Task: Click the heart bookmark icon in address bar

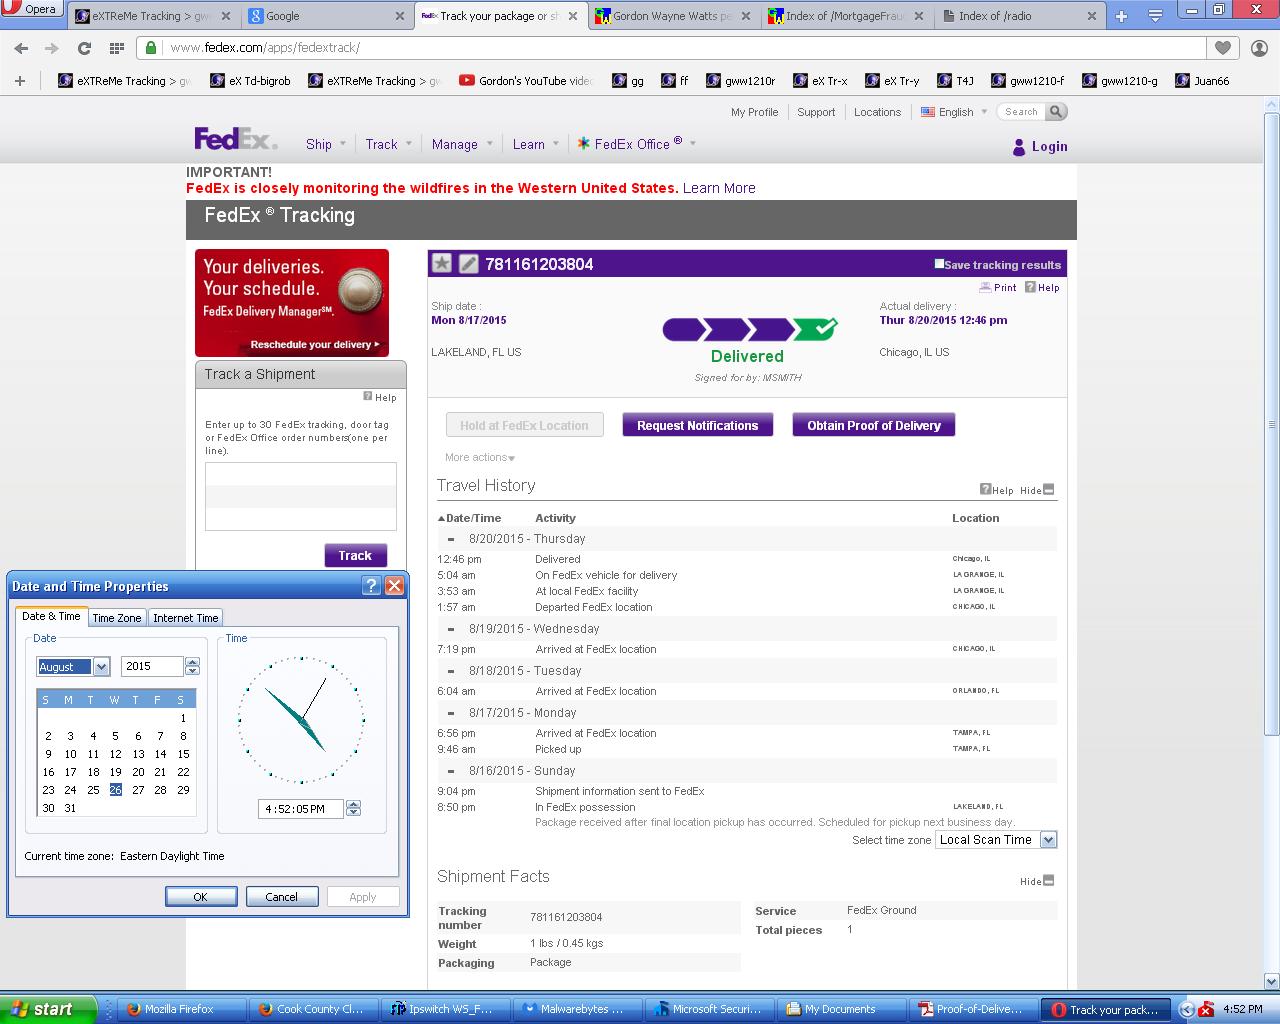Action: coord(1223,48)
